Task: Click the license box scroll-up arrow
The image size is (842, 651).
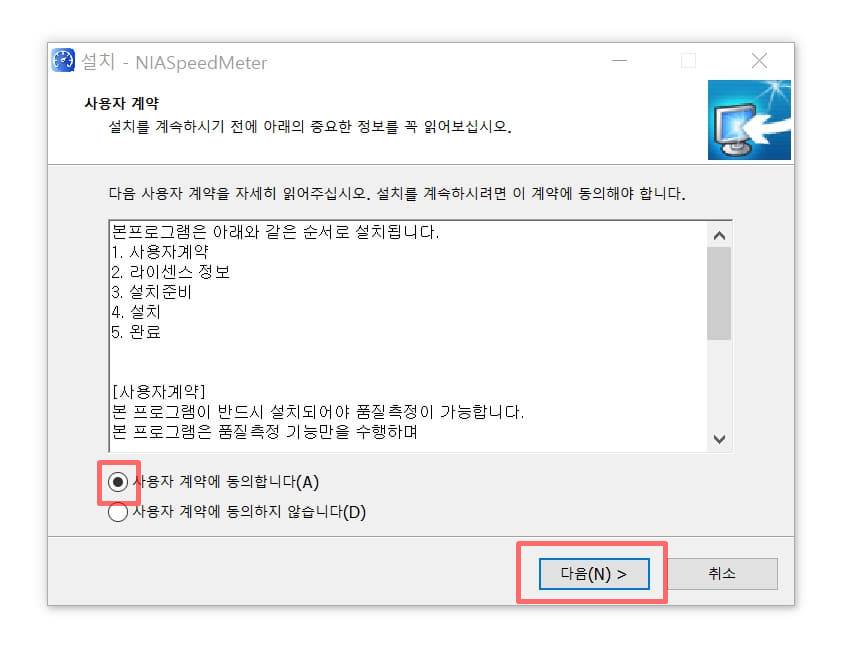Action: pos(719,235)
